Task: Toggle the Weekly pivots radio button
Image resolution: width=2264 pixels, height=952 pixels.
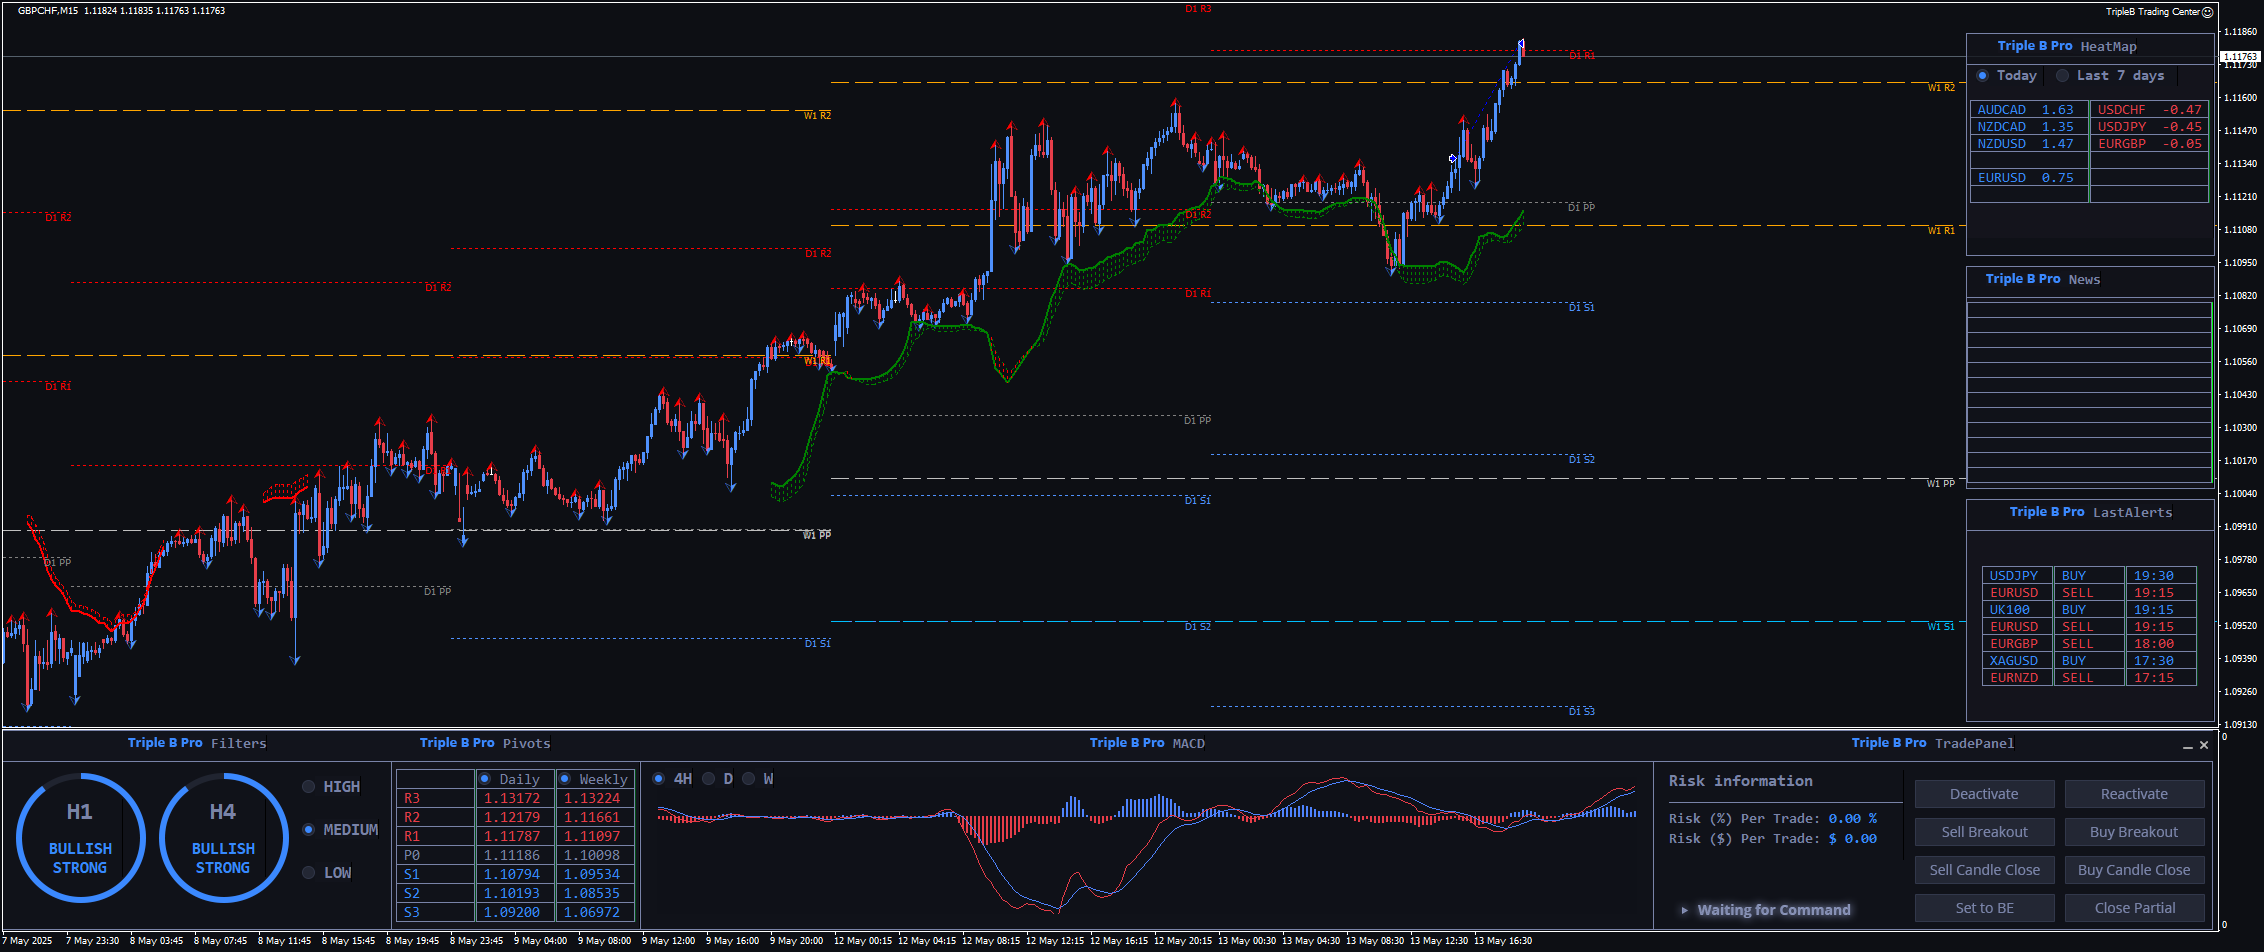Action: click(x=565, y=779)
